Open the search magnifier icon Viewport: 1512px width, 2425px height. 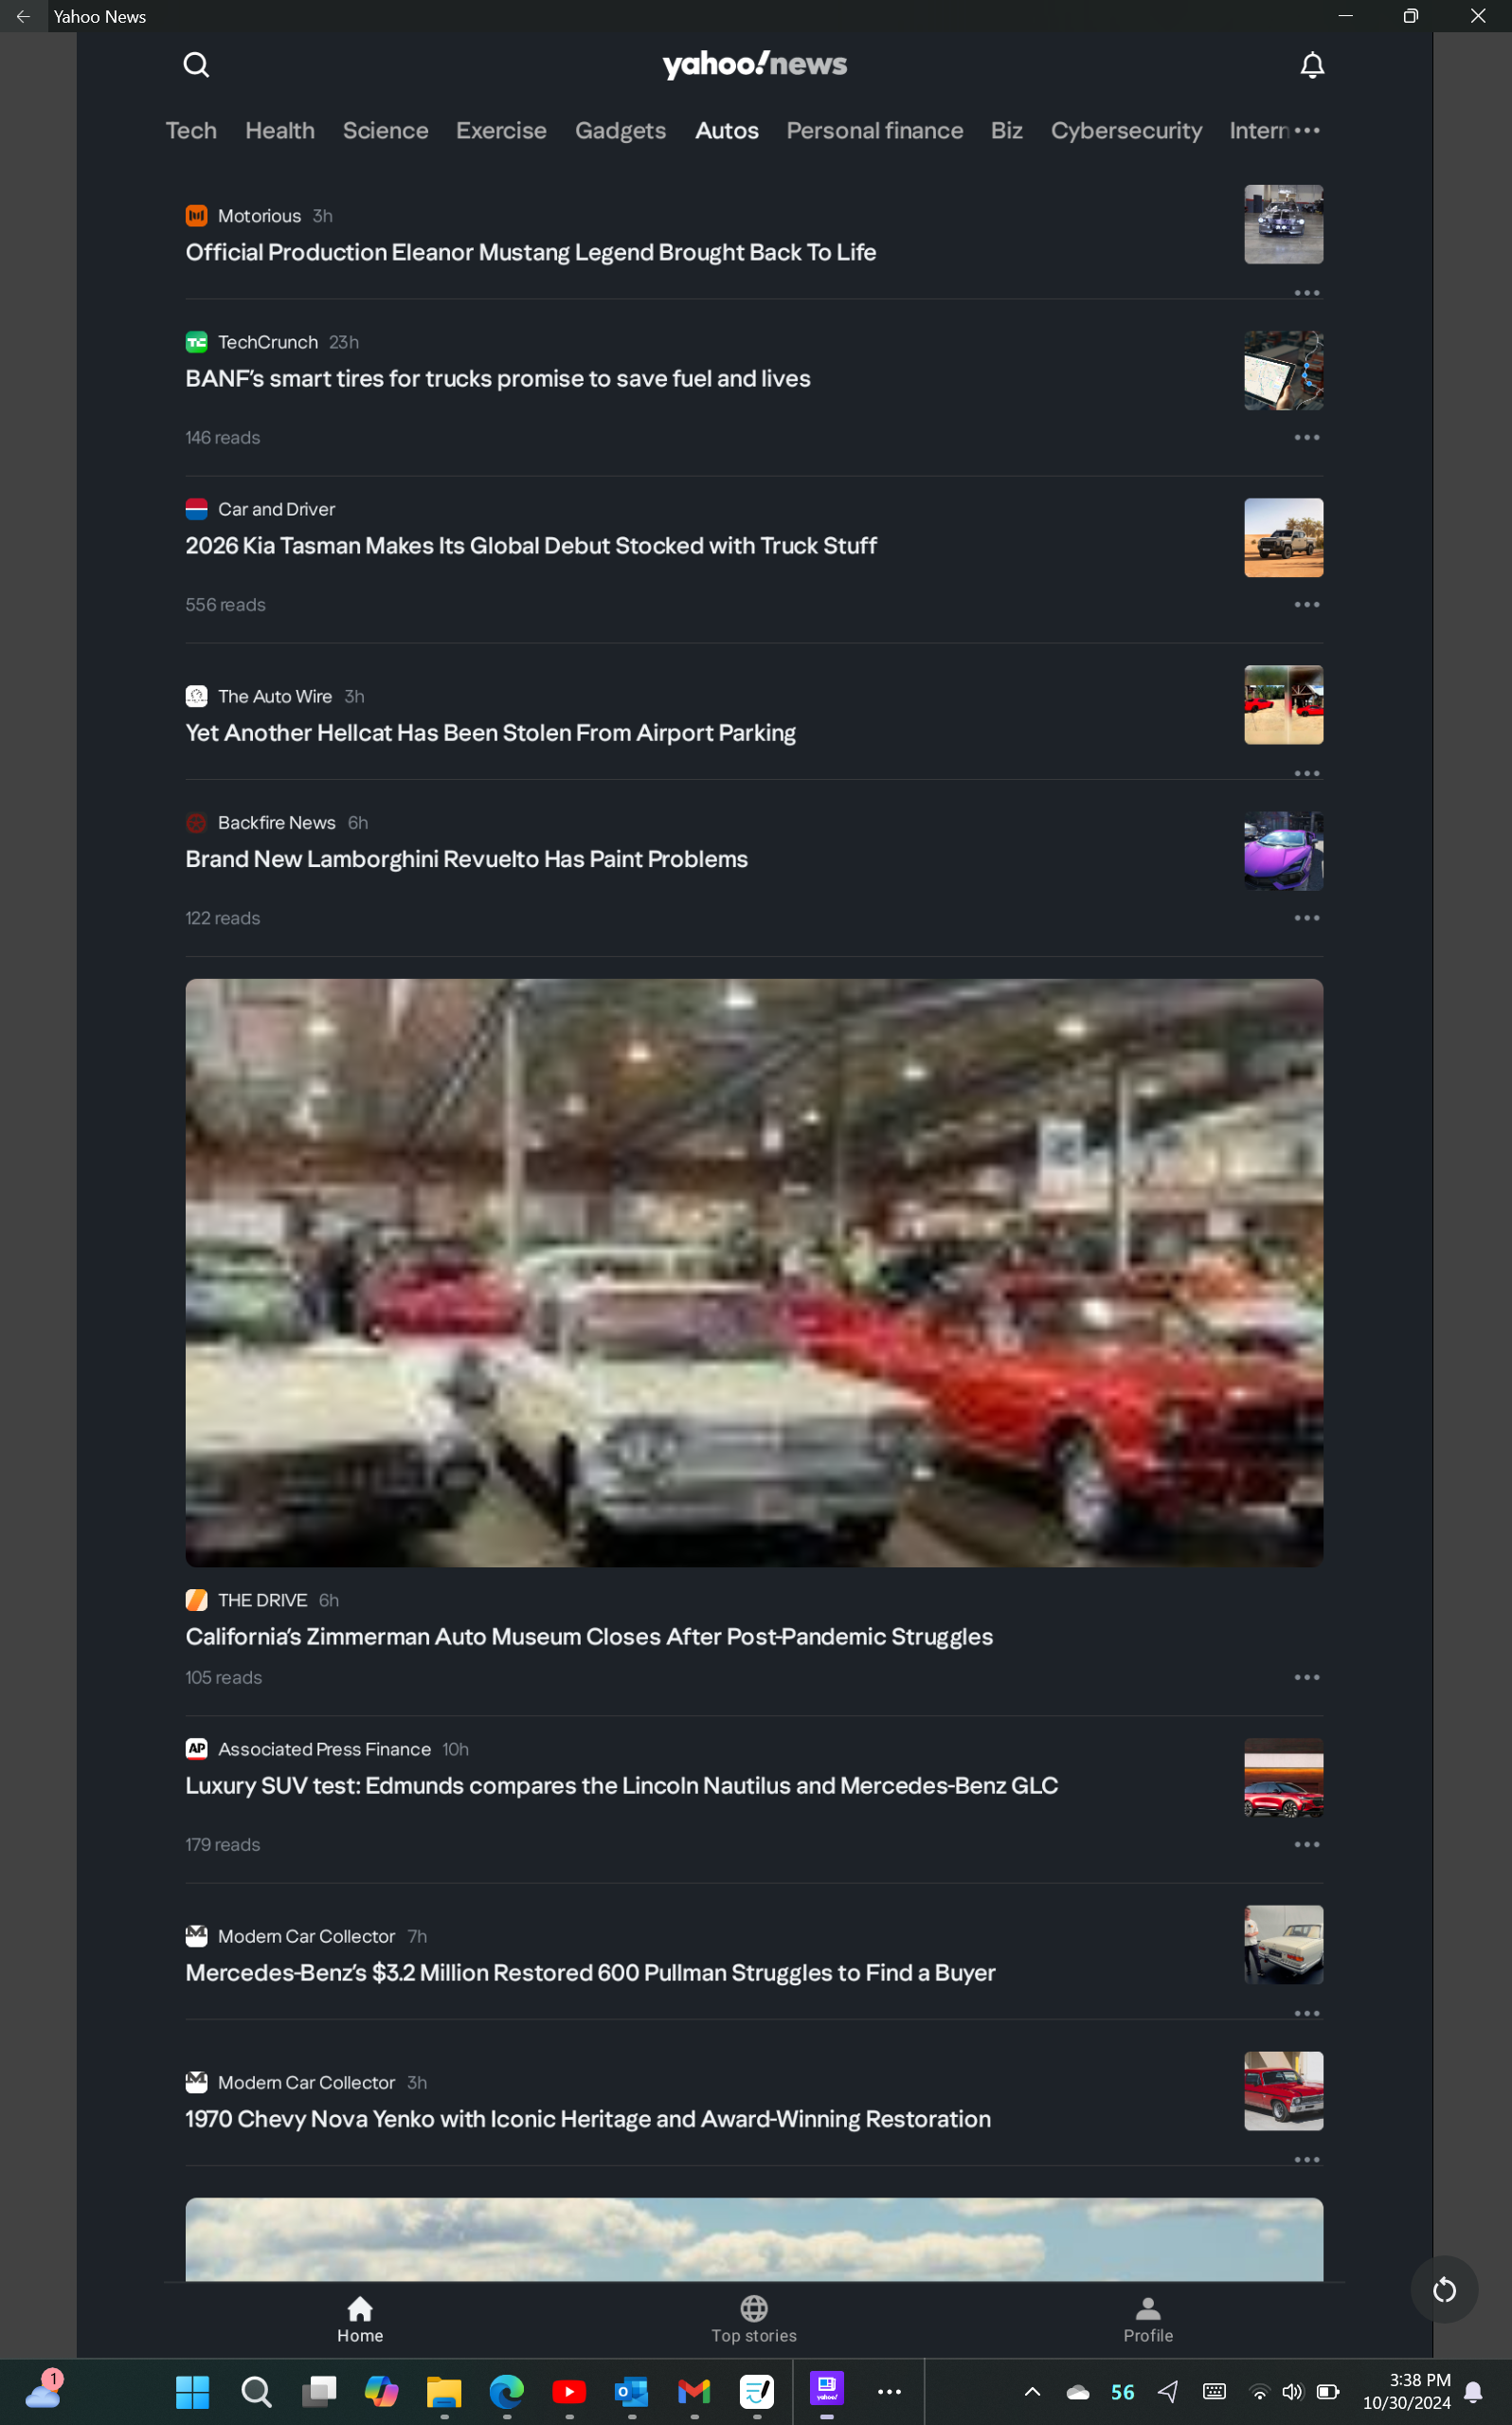pyautogui.click(x=196, y=65)
